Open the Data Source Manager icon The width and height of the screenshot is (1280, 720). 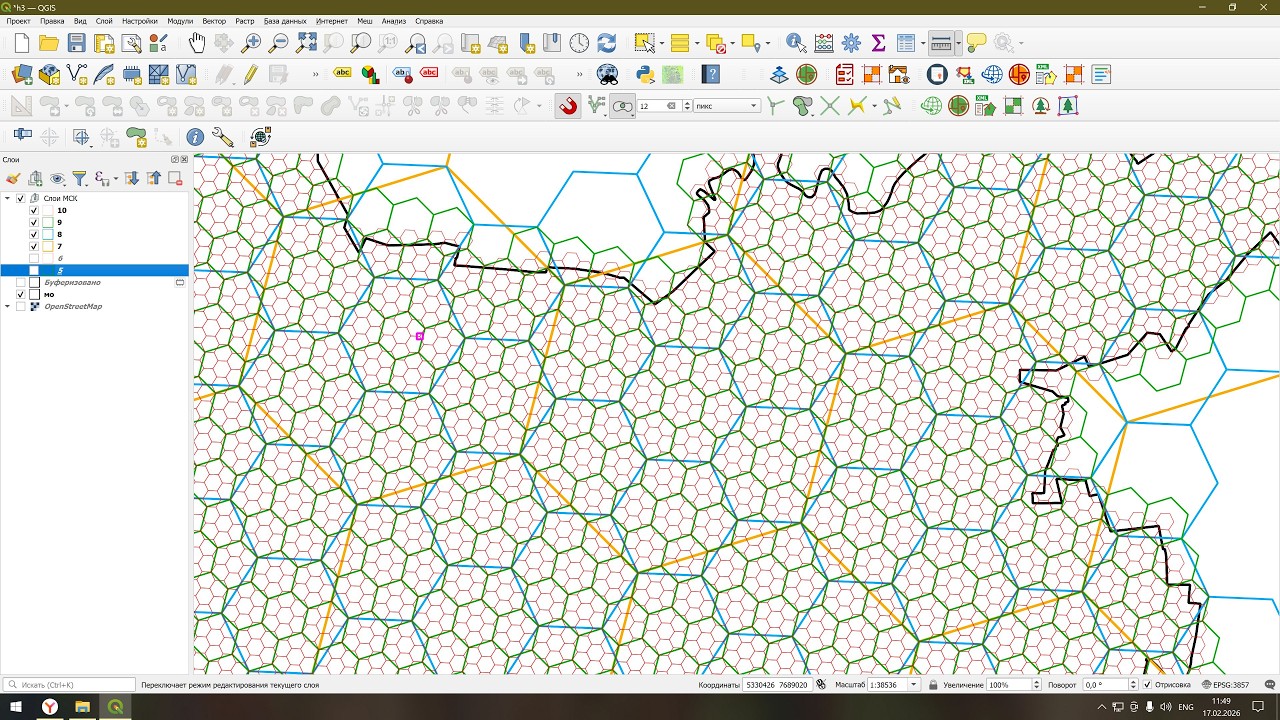coord(21,75)
